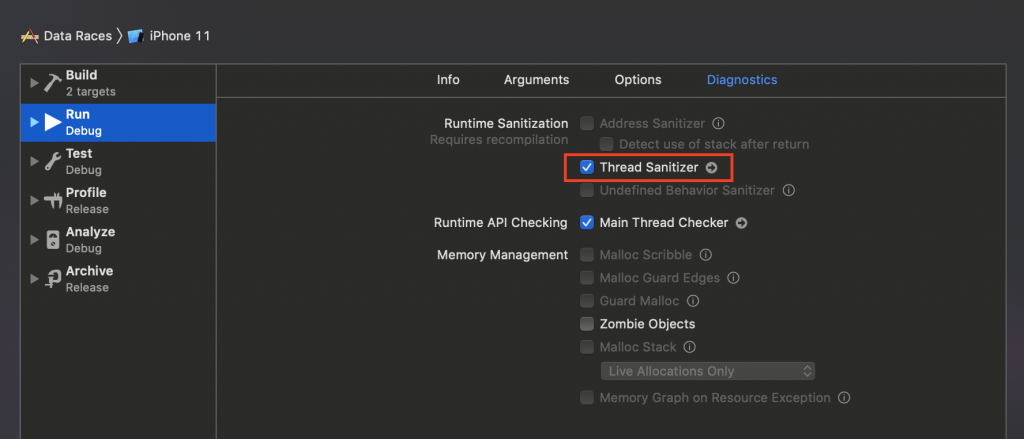Click info icon next to Address Sanitizer
1024x439 pixels.
pos(717,124)
